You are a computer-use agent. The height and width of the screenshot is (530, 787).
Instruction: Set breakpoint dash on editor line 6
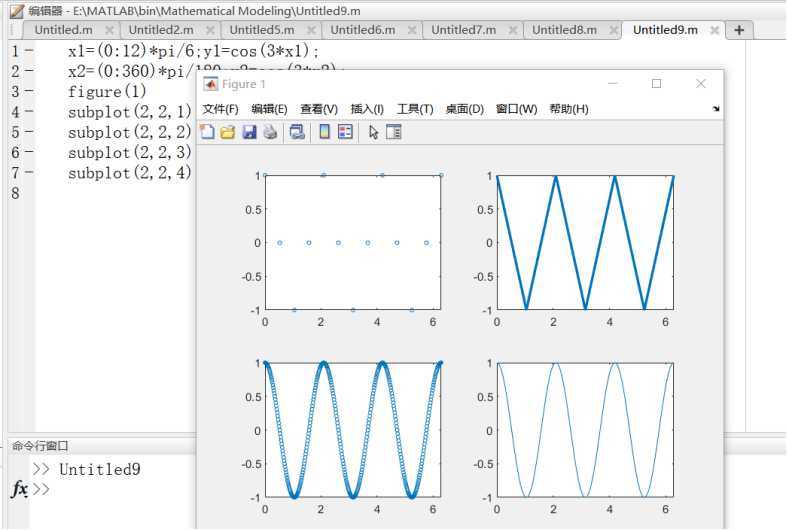29,152
